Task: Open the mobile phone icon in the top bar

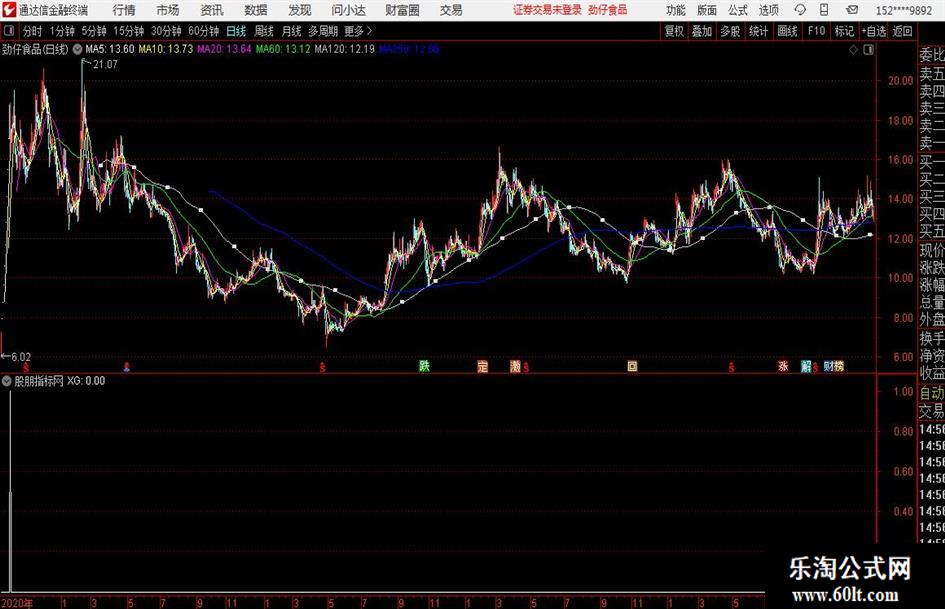Action: pos(824,10)
